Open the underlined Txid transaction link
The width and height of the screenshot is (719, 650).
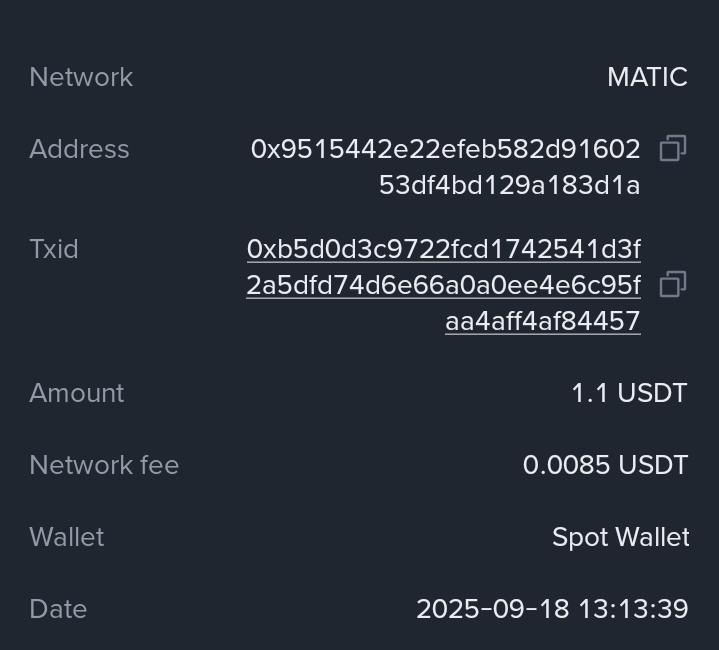[443, 285]
